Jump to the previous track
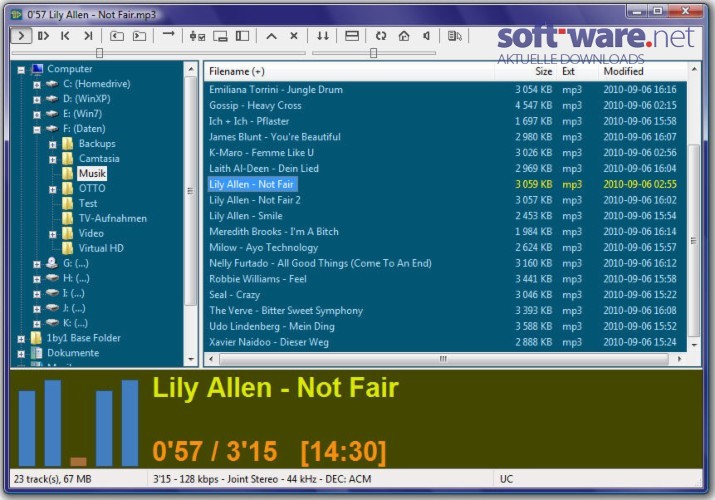 (65, 36)
